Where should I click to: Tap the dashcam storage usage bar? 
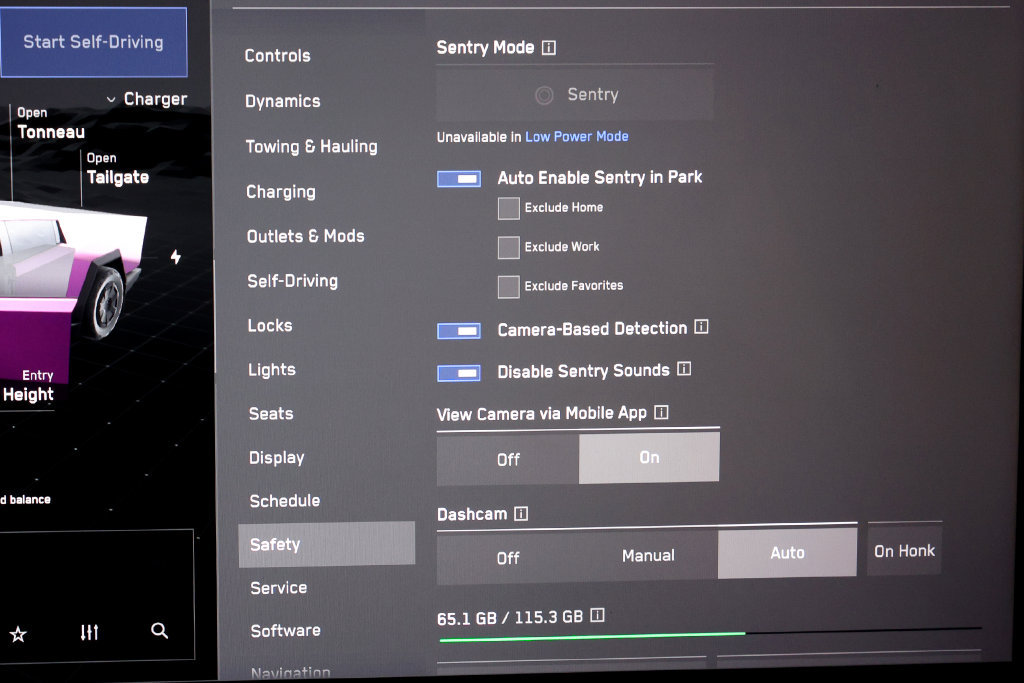[x=711, y=634]
